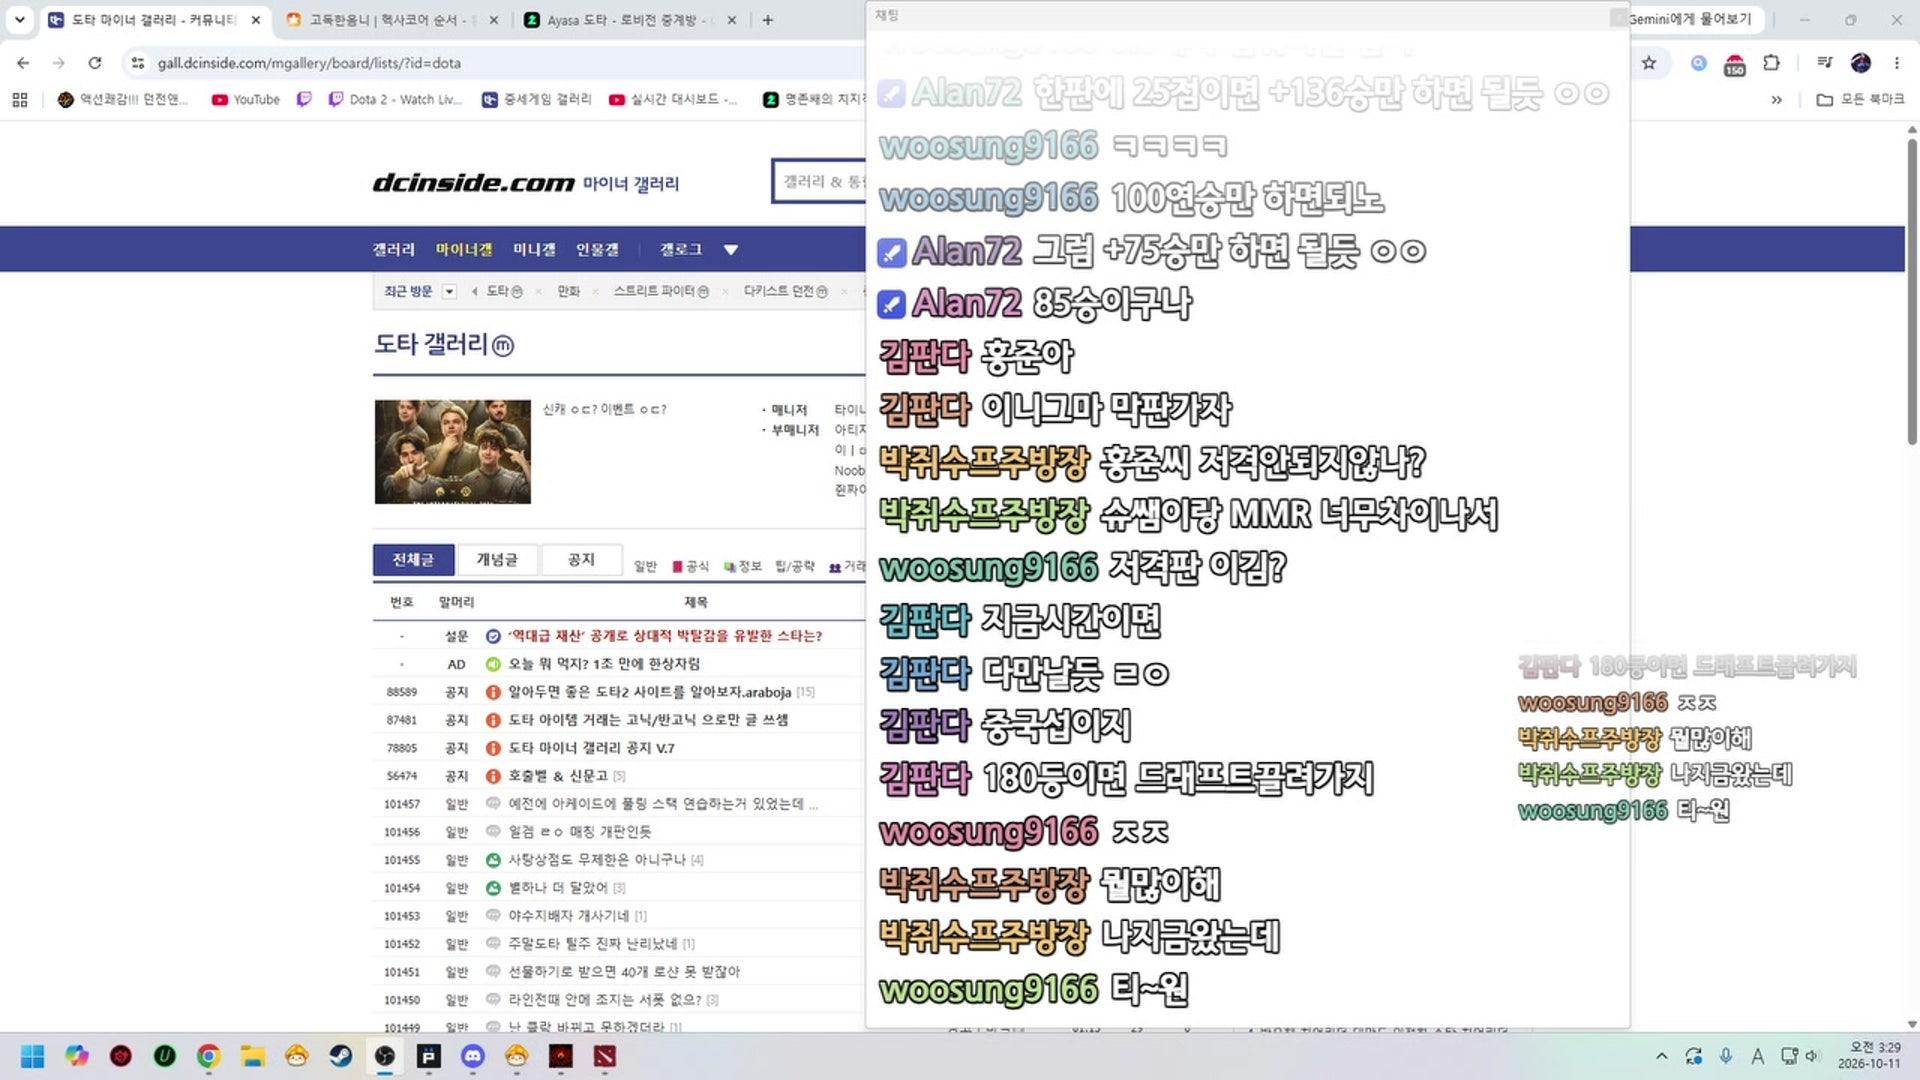Click the extension icon with the 150 badge

(x=1735, y=65)
